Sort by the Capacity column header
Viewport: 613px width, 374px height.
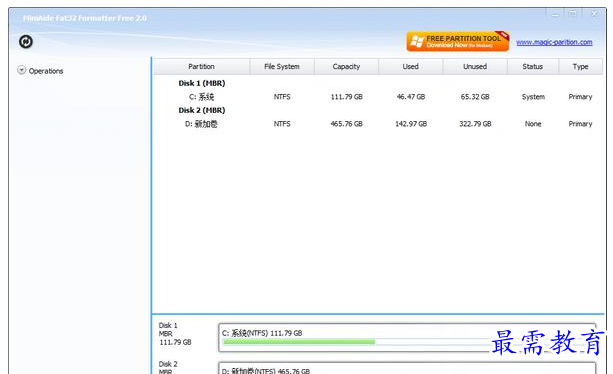pyautogui.click(x=346, y=66)
